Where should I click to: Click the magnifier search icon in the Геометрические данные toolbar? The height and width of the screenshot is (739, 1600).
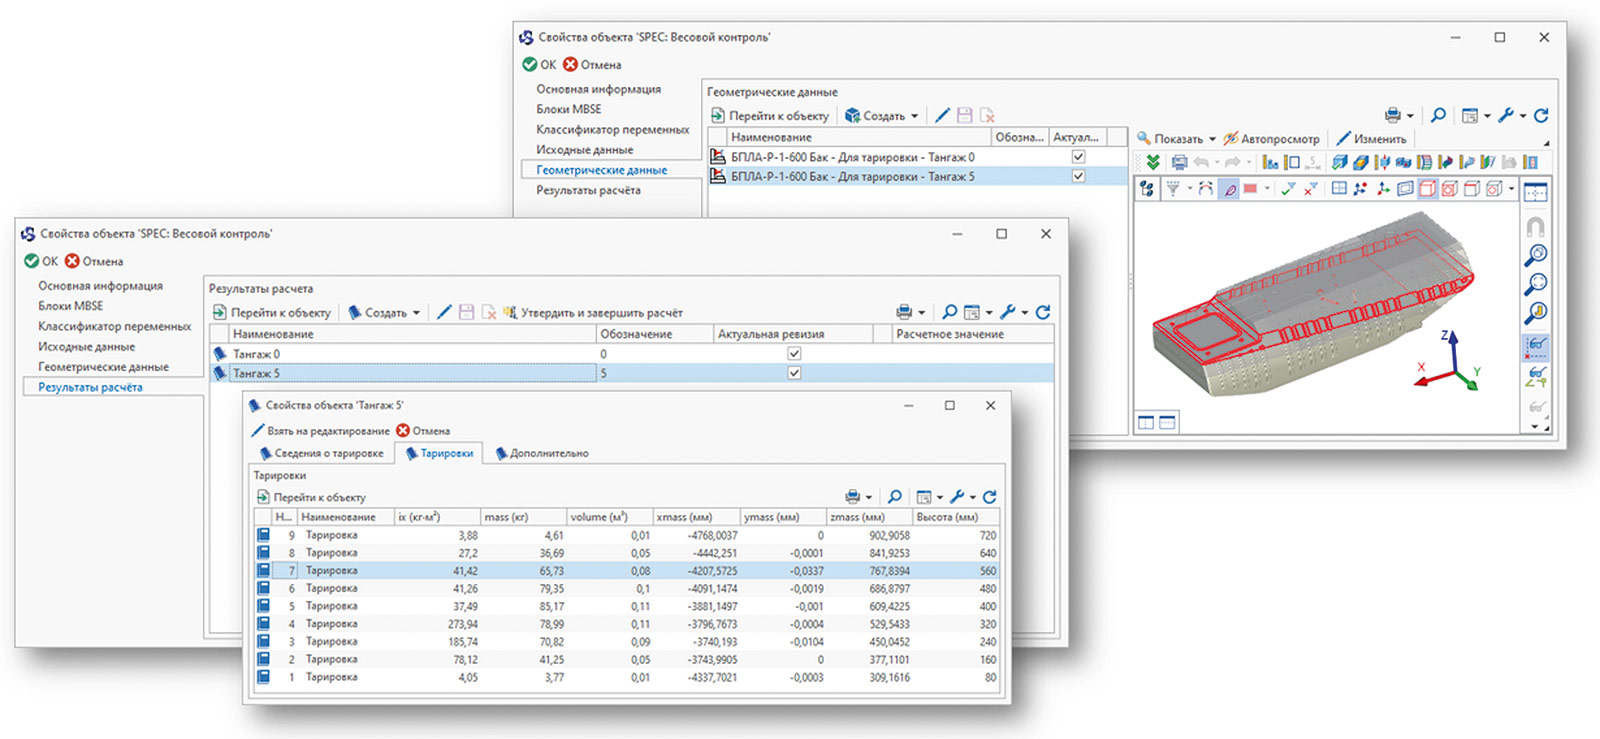(x=1438, y=115)
